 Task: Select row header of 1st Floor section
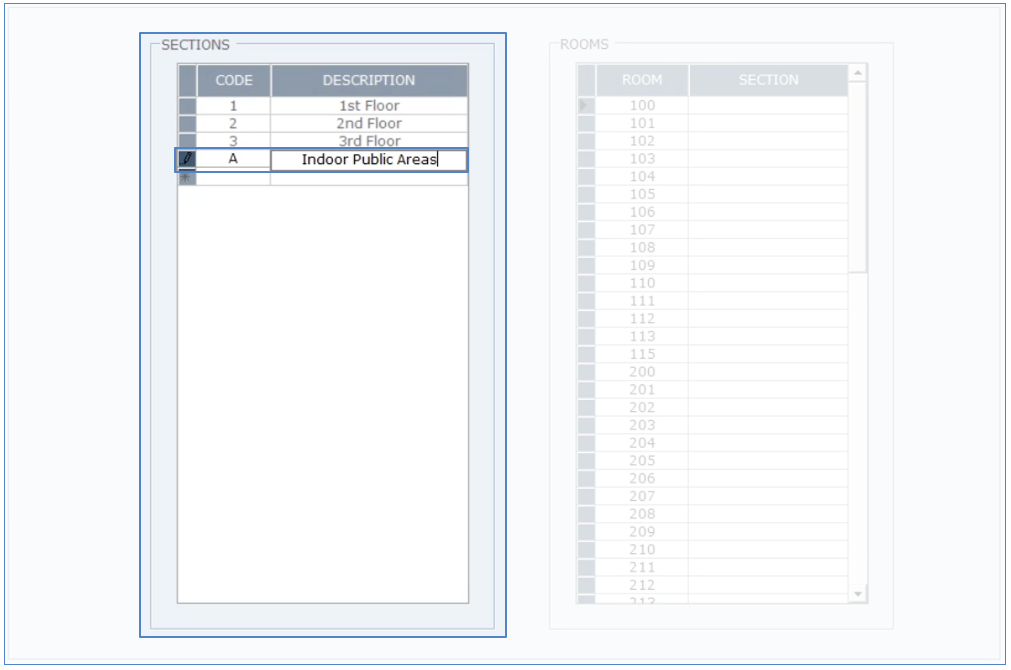click(187, 105)
